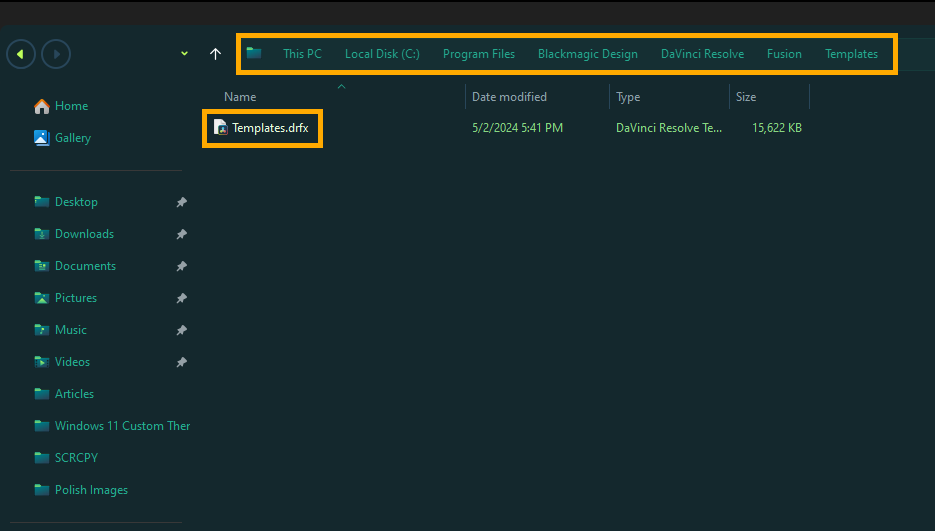The width and height of the screenshot is (935, 531).
Task: Click the Downloads folder icon in sidebar
Action: pyautogui.click(x=42, y=234)
